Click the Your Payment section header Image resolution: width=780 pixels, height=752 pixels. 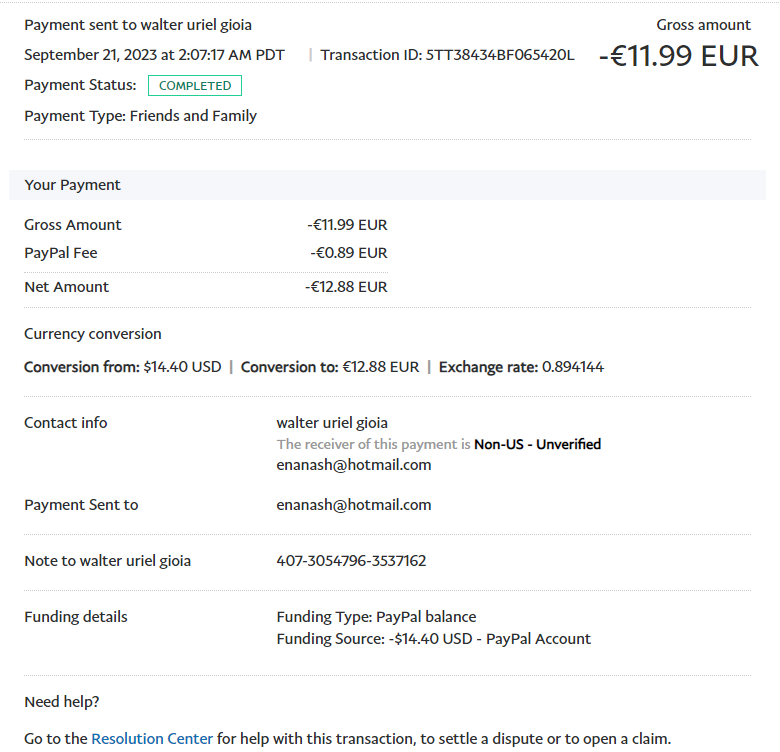(73, 185)
